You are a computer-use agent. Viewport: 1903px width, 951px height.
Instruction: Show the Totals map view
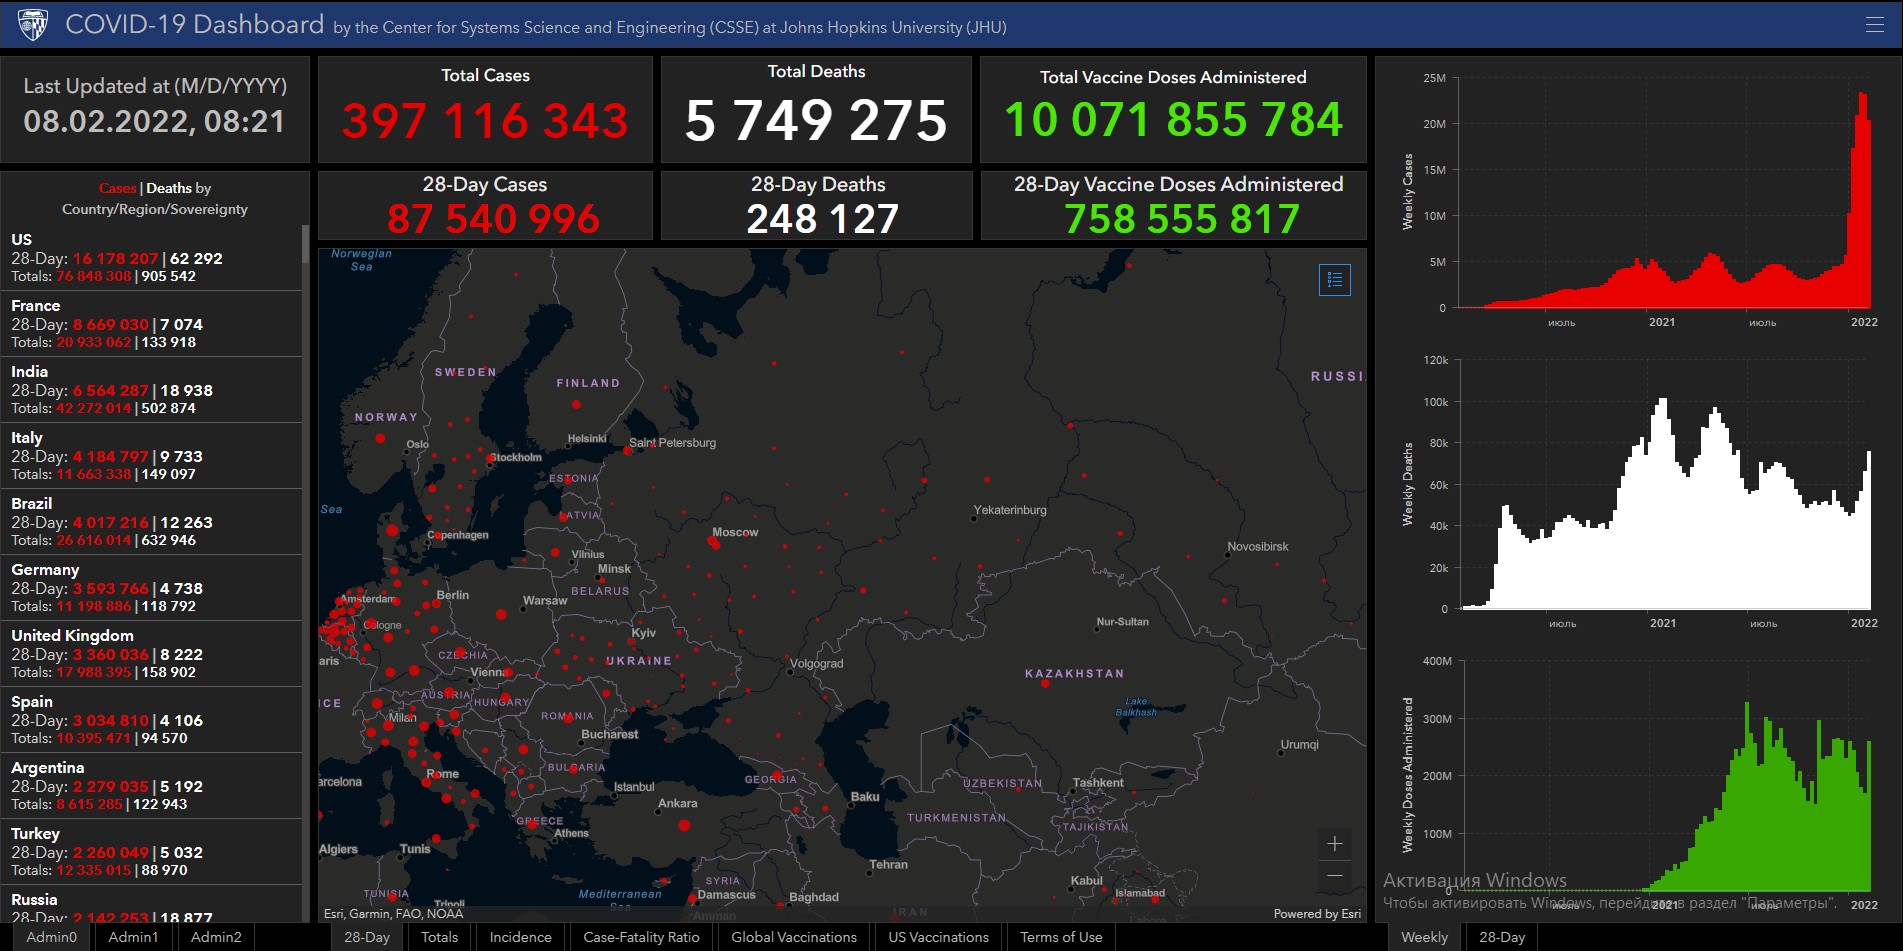(x=439, y=937)
